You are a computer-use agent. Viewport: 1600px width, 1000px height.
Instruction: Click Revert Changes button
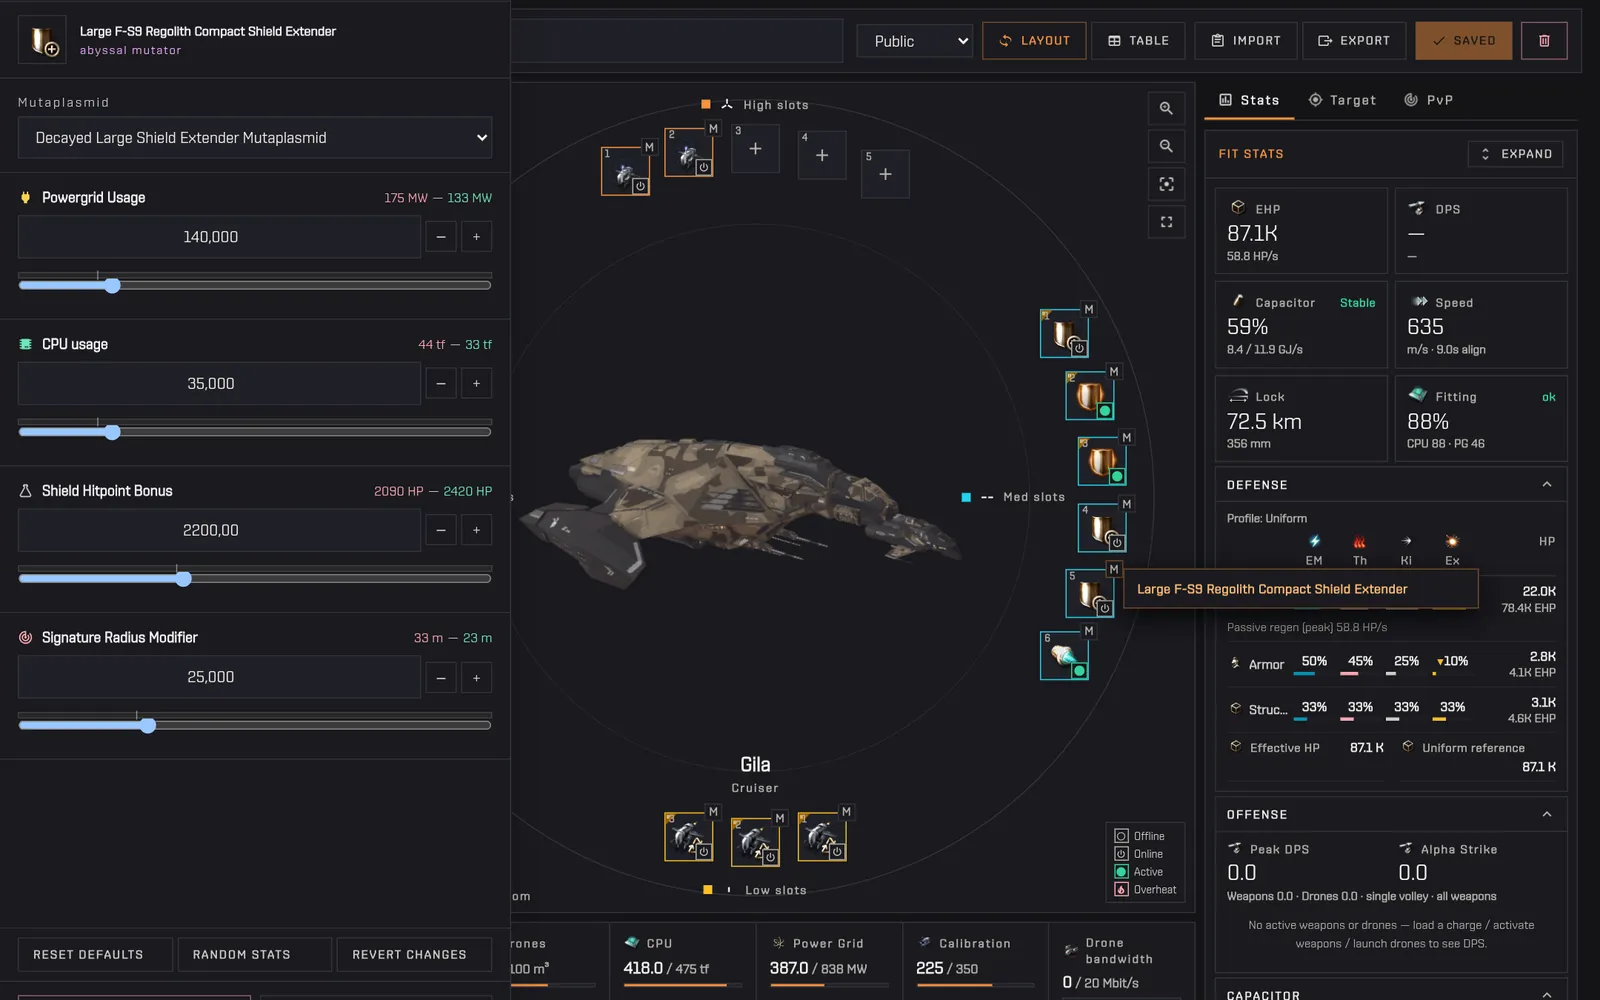click(x=414, y=955)
